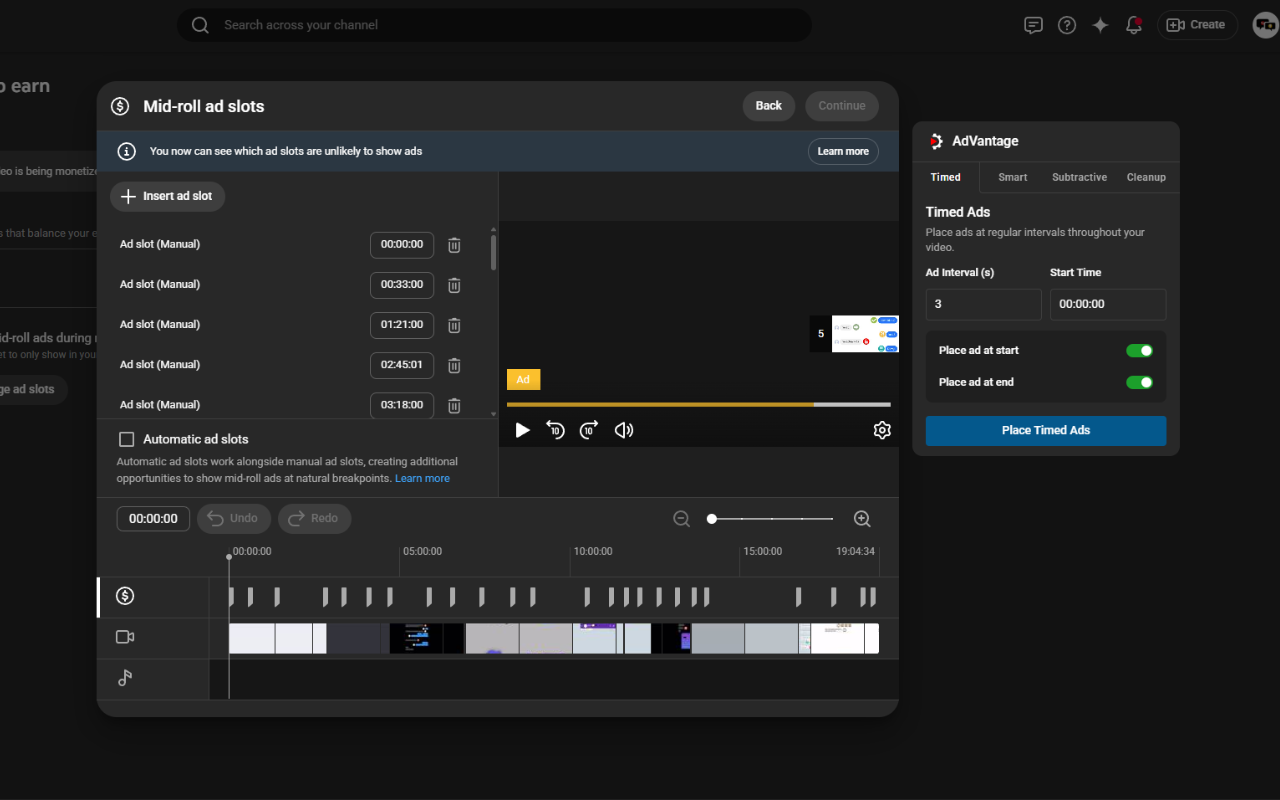Open the sparkle AI assistant icon
This screenshot has height=800, width=1280.
tap(1100, 25)
